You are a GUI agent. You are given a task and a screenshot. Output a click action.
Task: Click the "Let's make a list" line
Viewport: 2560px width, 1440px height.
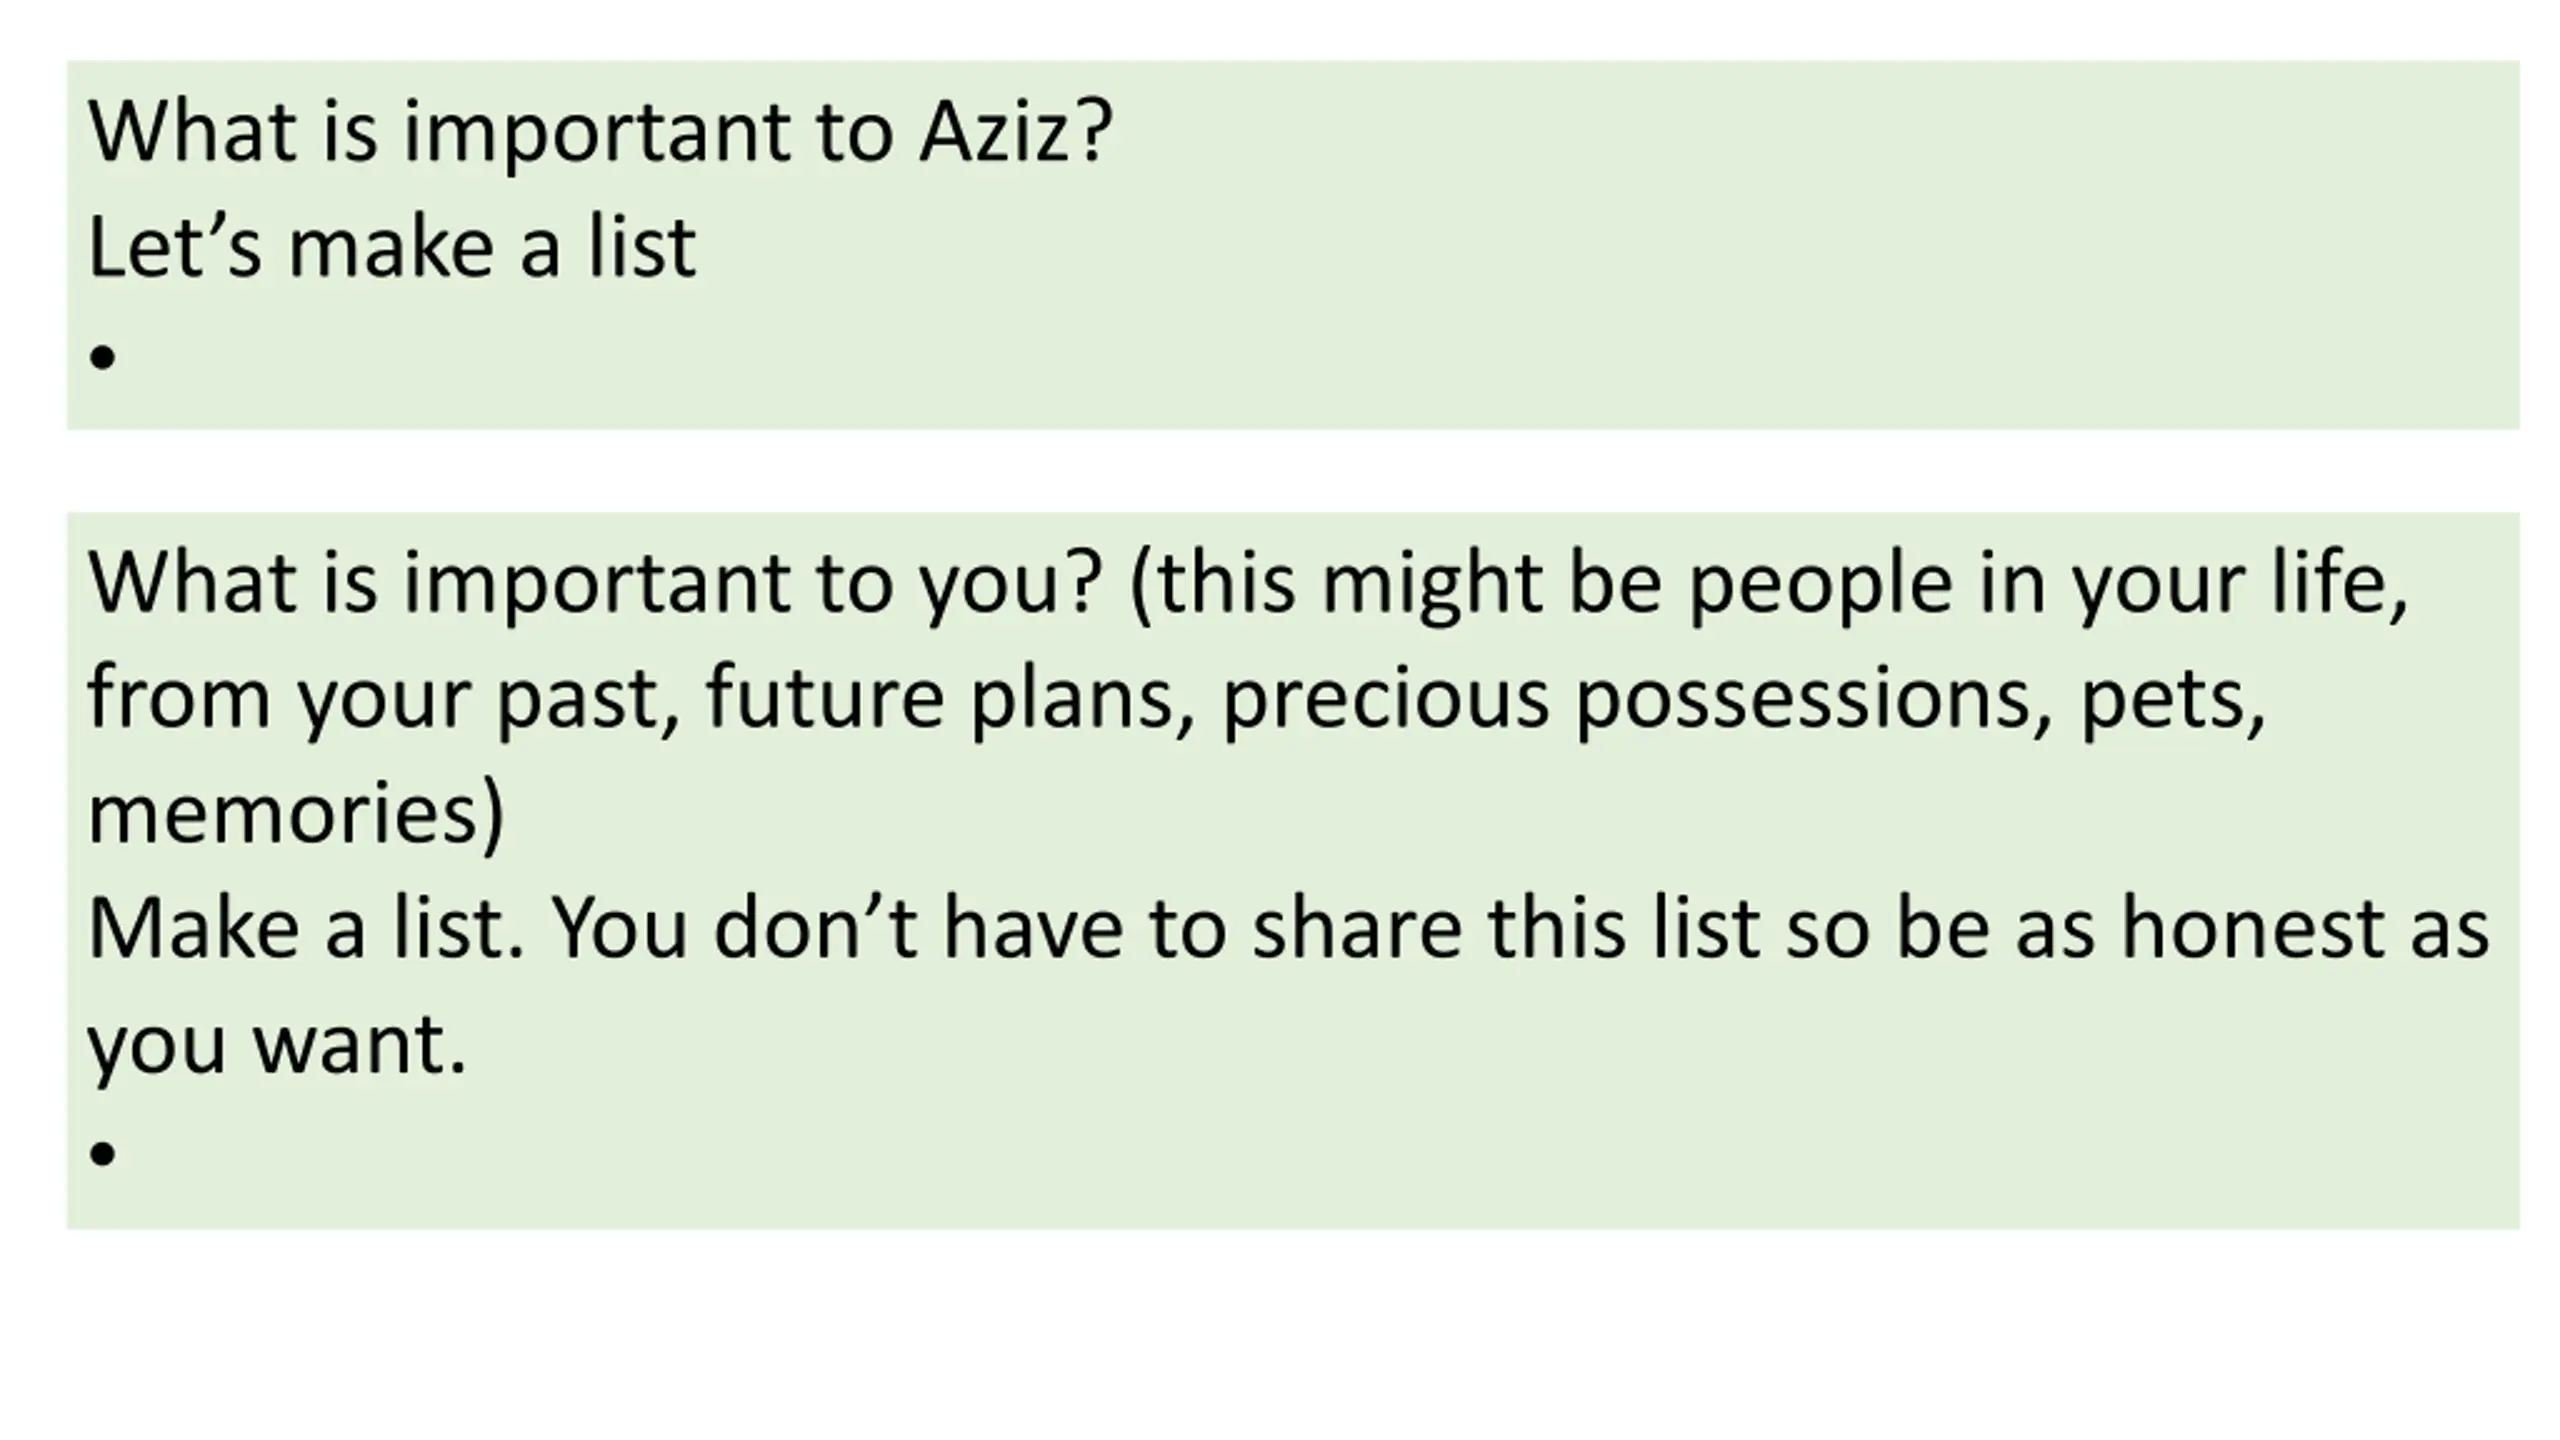tap(392, 248)
